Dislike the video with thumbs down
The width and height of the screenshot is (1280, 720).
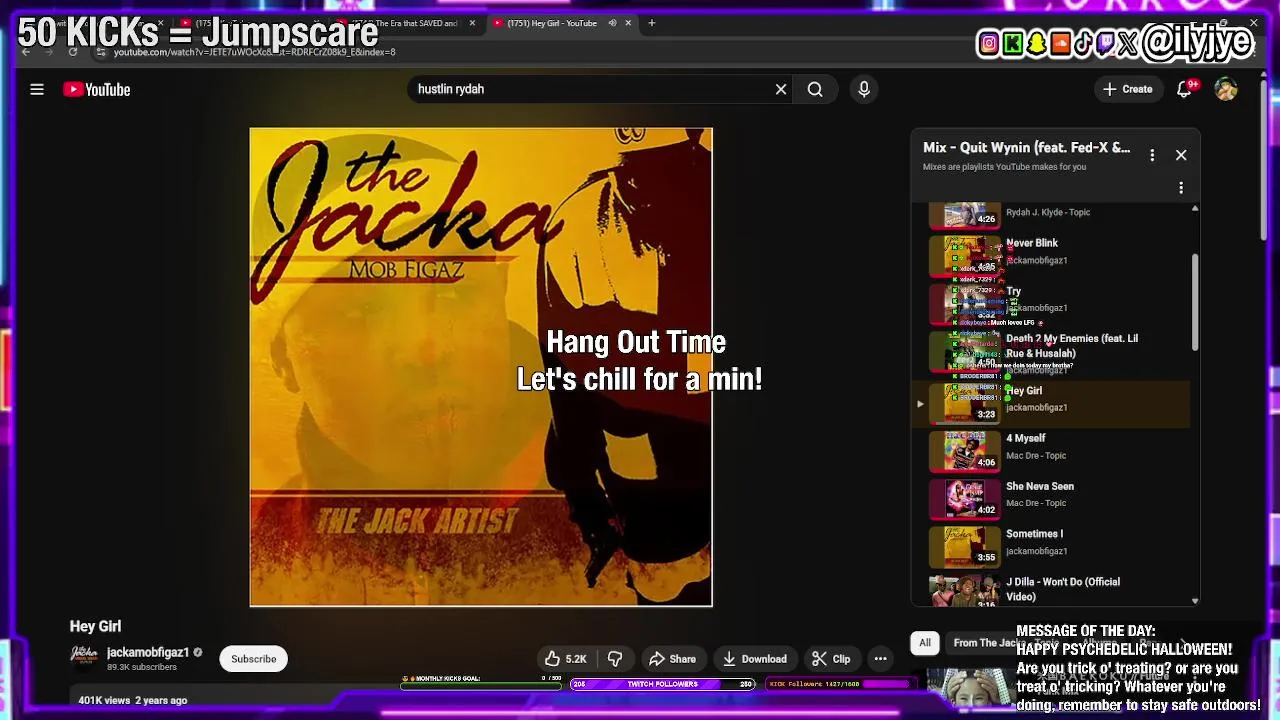click(x=615, y=659)
